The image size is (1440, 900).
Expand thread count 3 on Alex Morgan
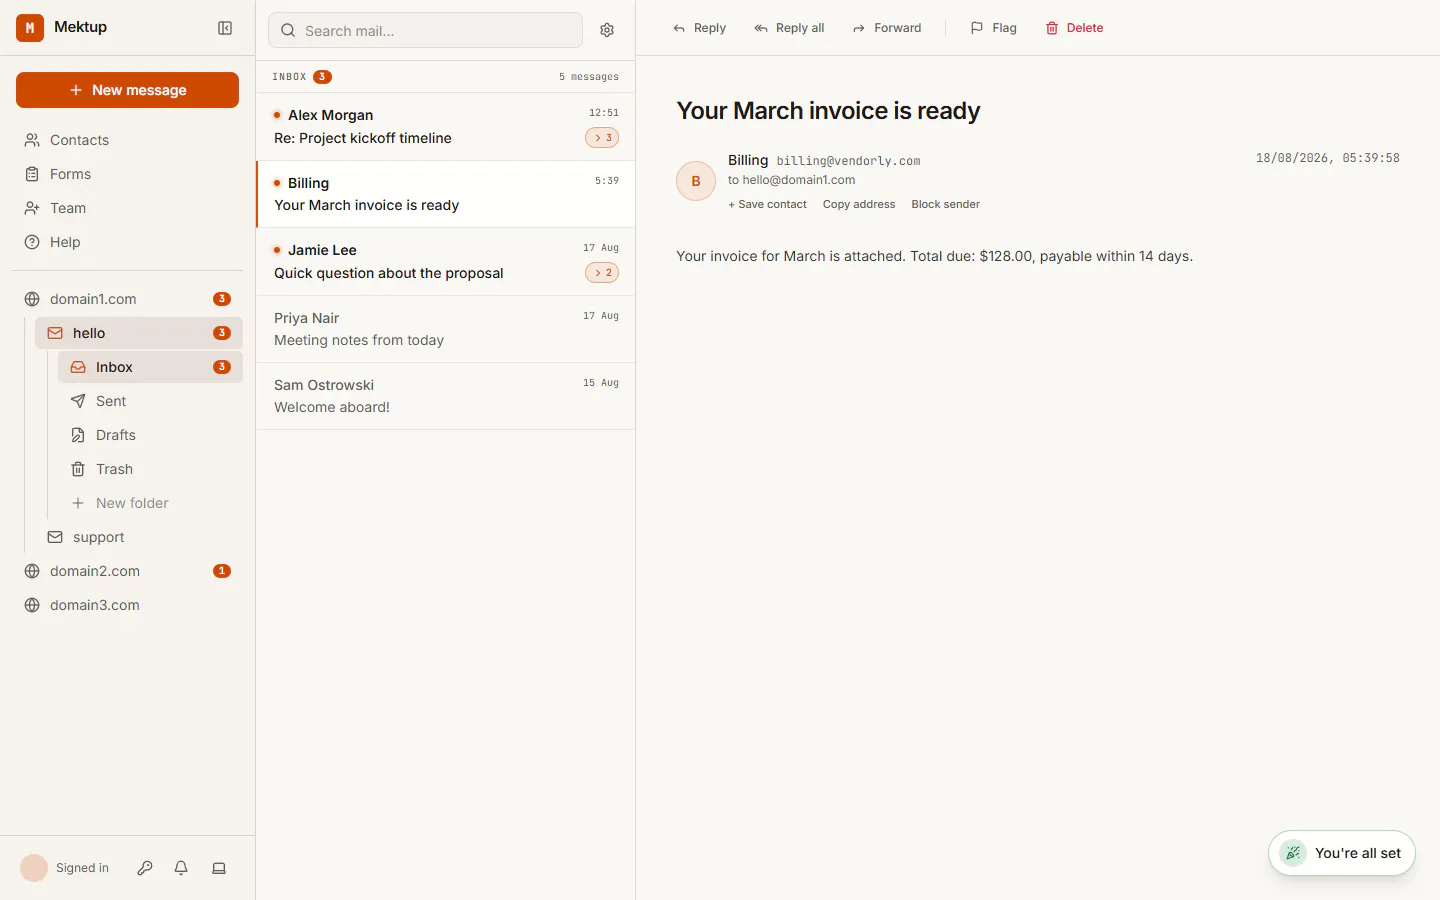tap(602, 138)
